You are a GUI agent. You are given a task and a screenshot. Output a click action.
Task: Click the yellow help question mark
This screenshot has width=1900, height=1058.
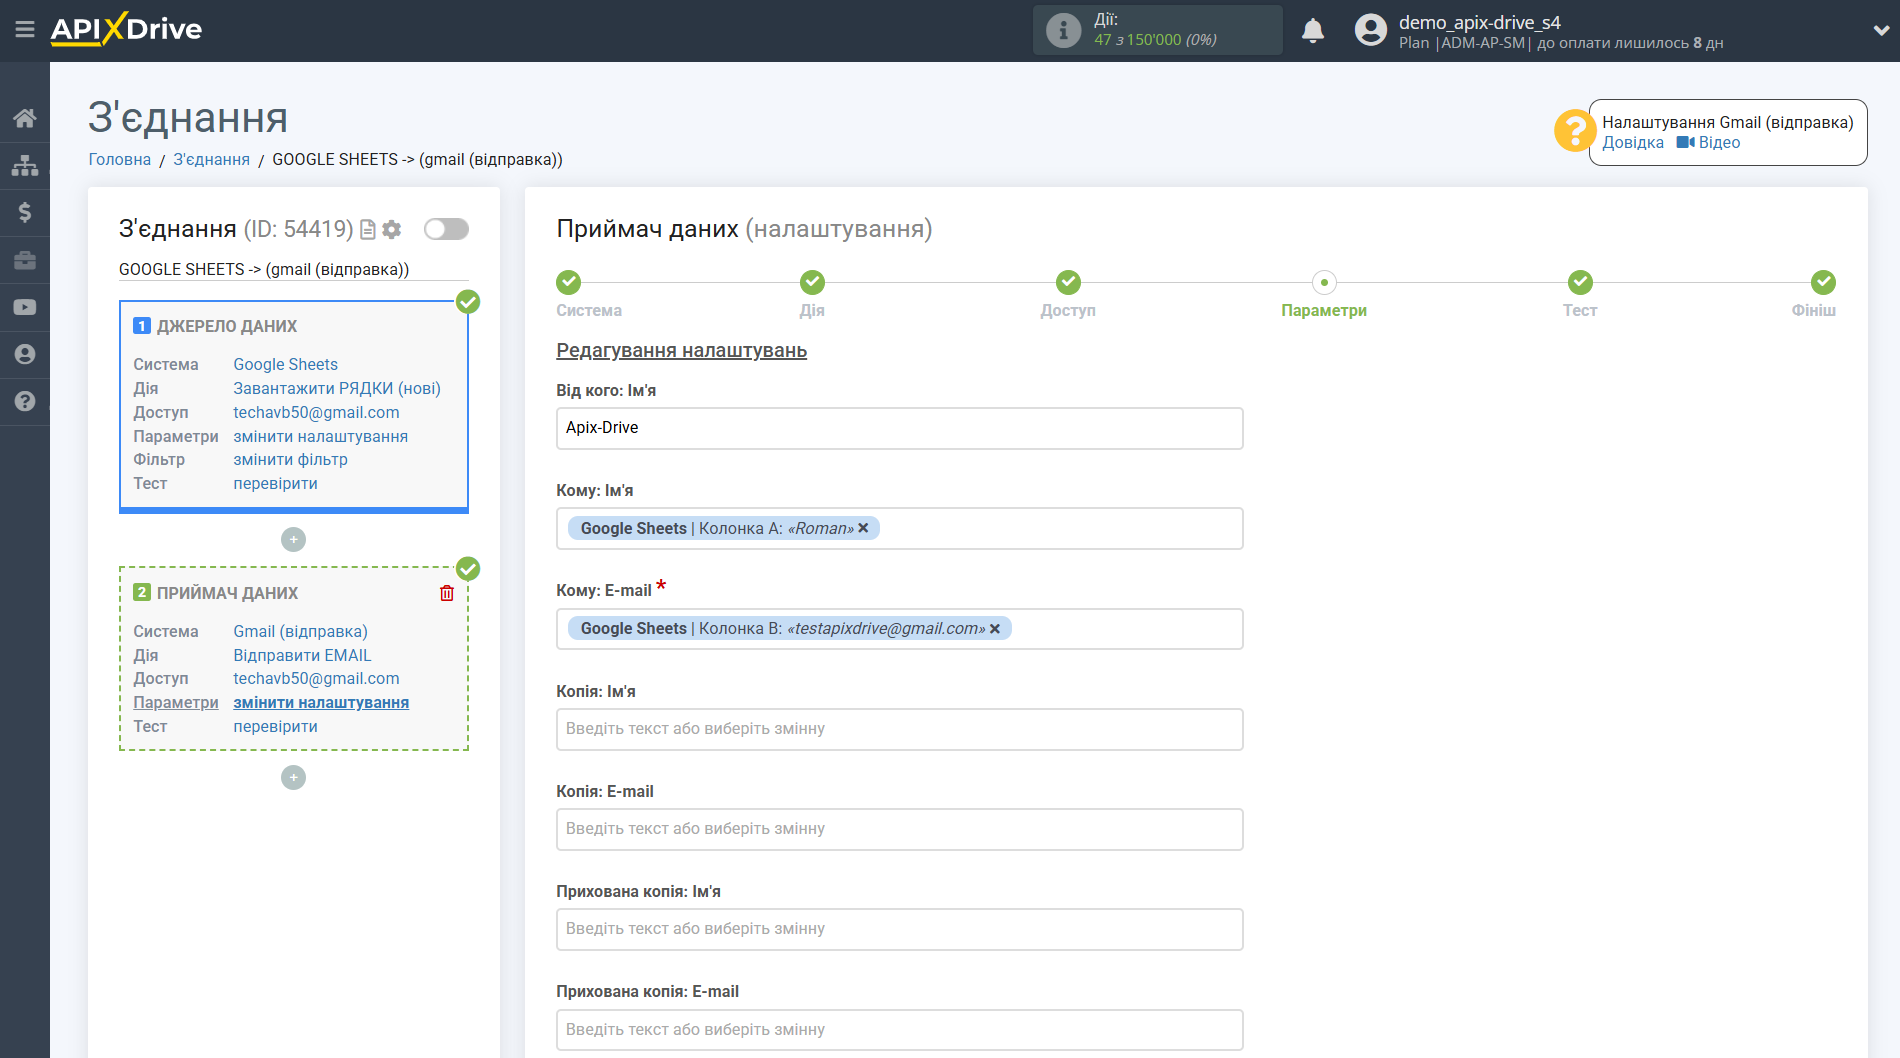click(x=1574, y=131)
